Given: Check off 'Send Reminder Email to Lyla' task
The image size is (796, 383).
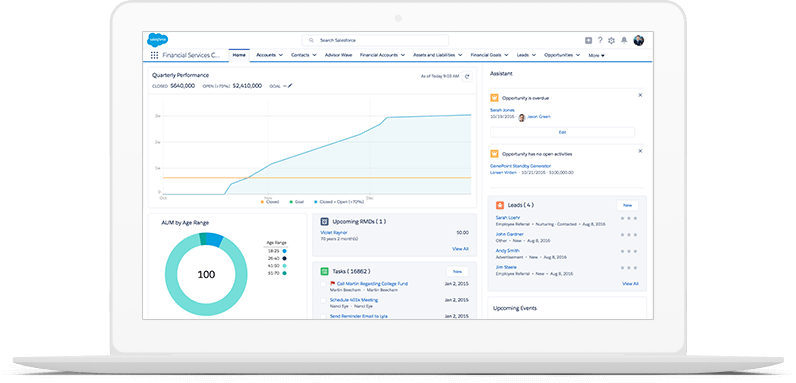Looking at the screenshot, I should (323, 316).
